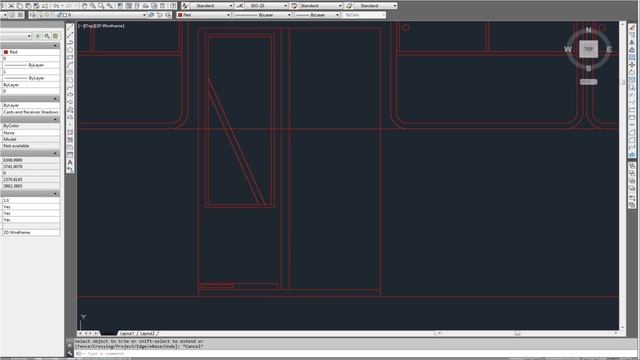Open the Table tool in Draw toolbar
This screenshot has width=640, height=360.
tap(70, 155)
